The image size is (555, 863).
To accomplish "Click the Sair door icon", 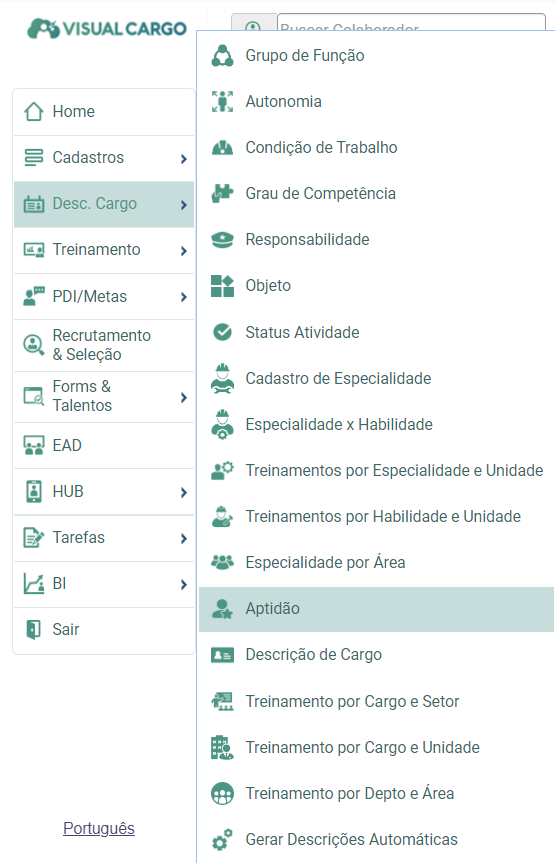I will (34, 630).
